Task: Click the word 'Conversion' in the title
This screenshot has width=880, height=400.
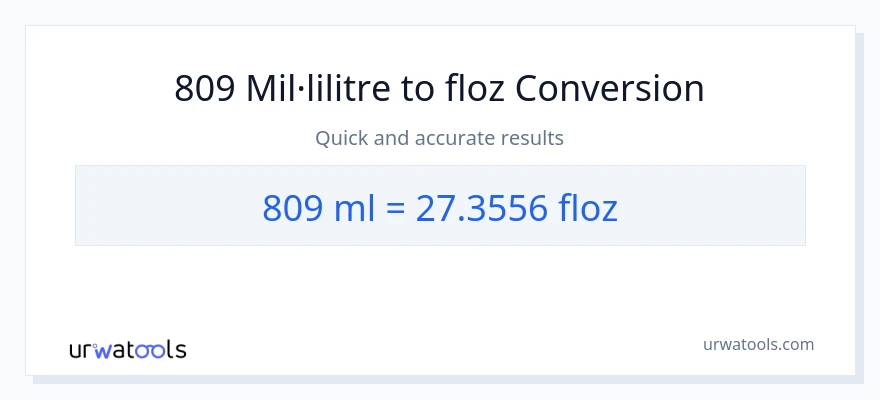Action: (610, 89)
